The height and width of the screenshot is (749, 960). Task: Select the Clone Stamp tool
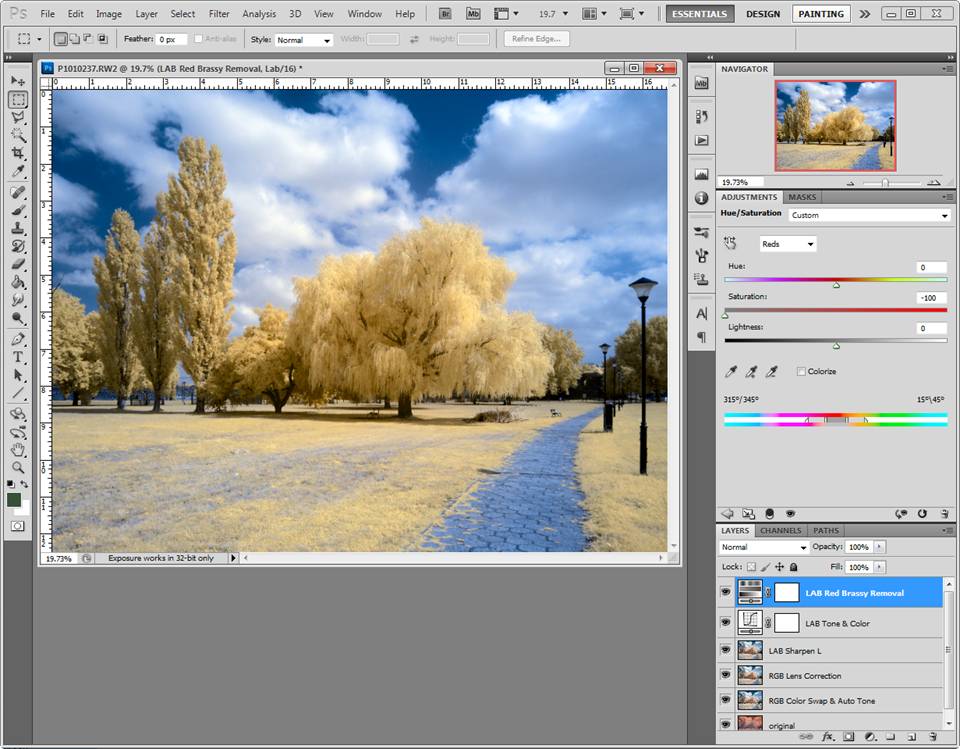point(18,228)
